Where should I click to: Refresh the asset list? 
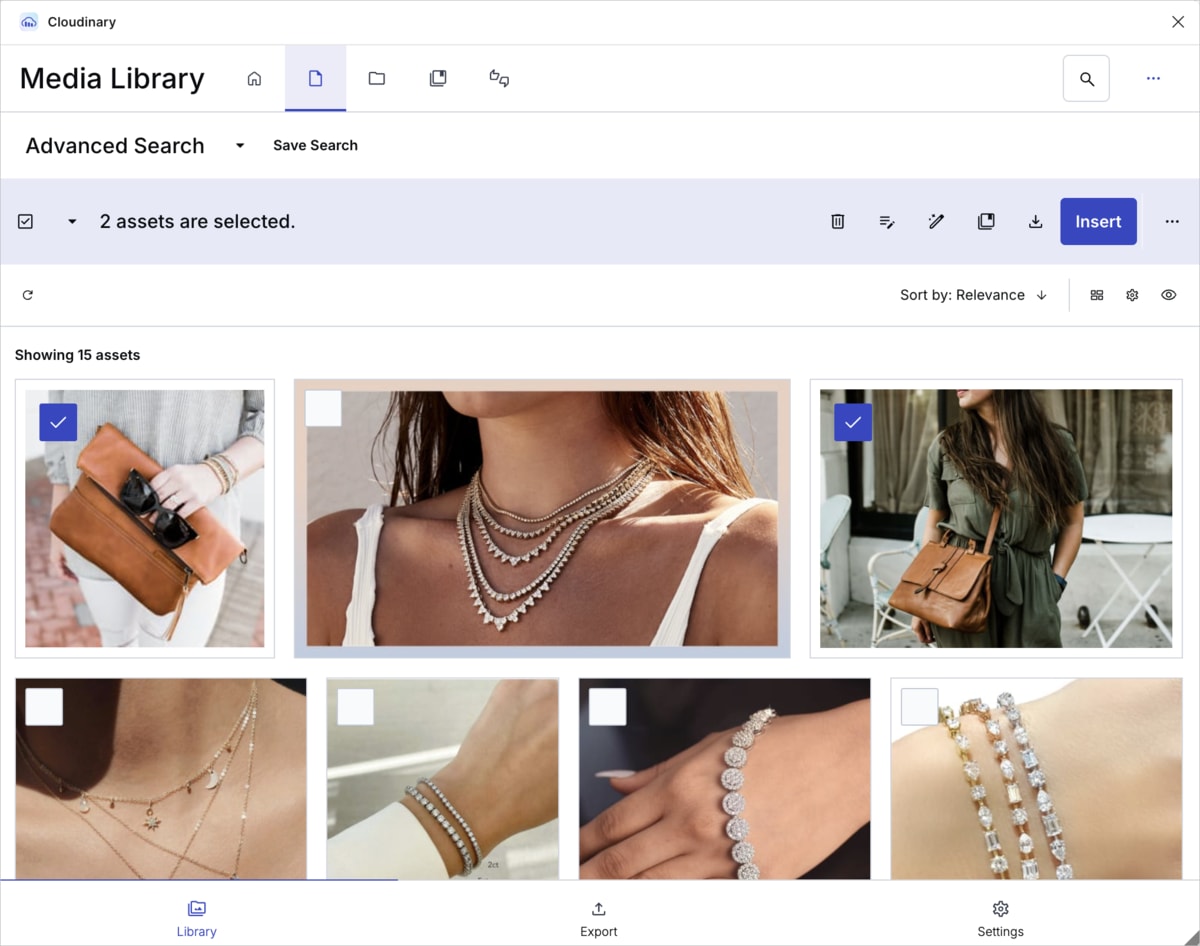(28, 295)
